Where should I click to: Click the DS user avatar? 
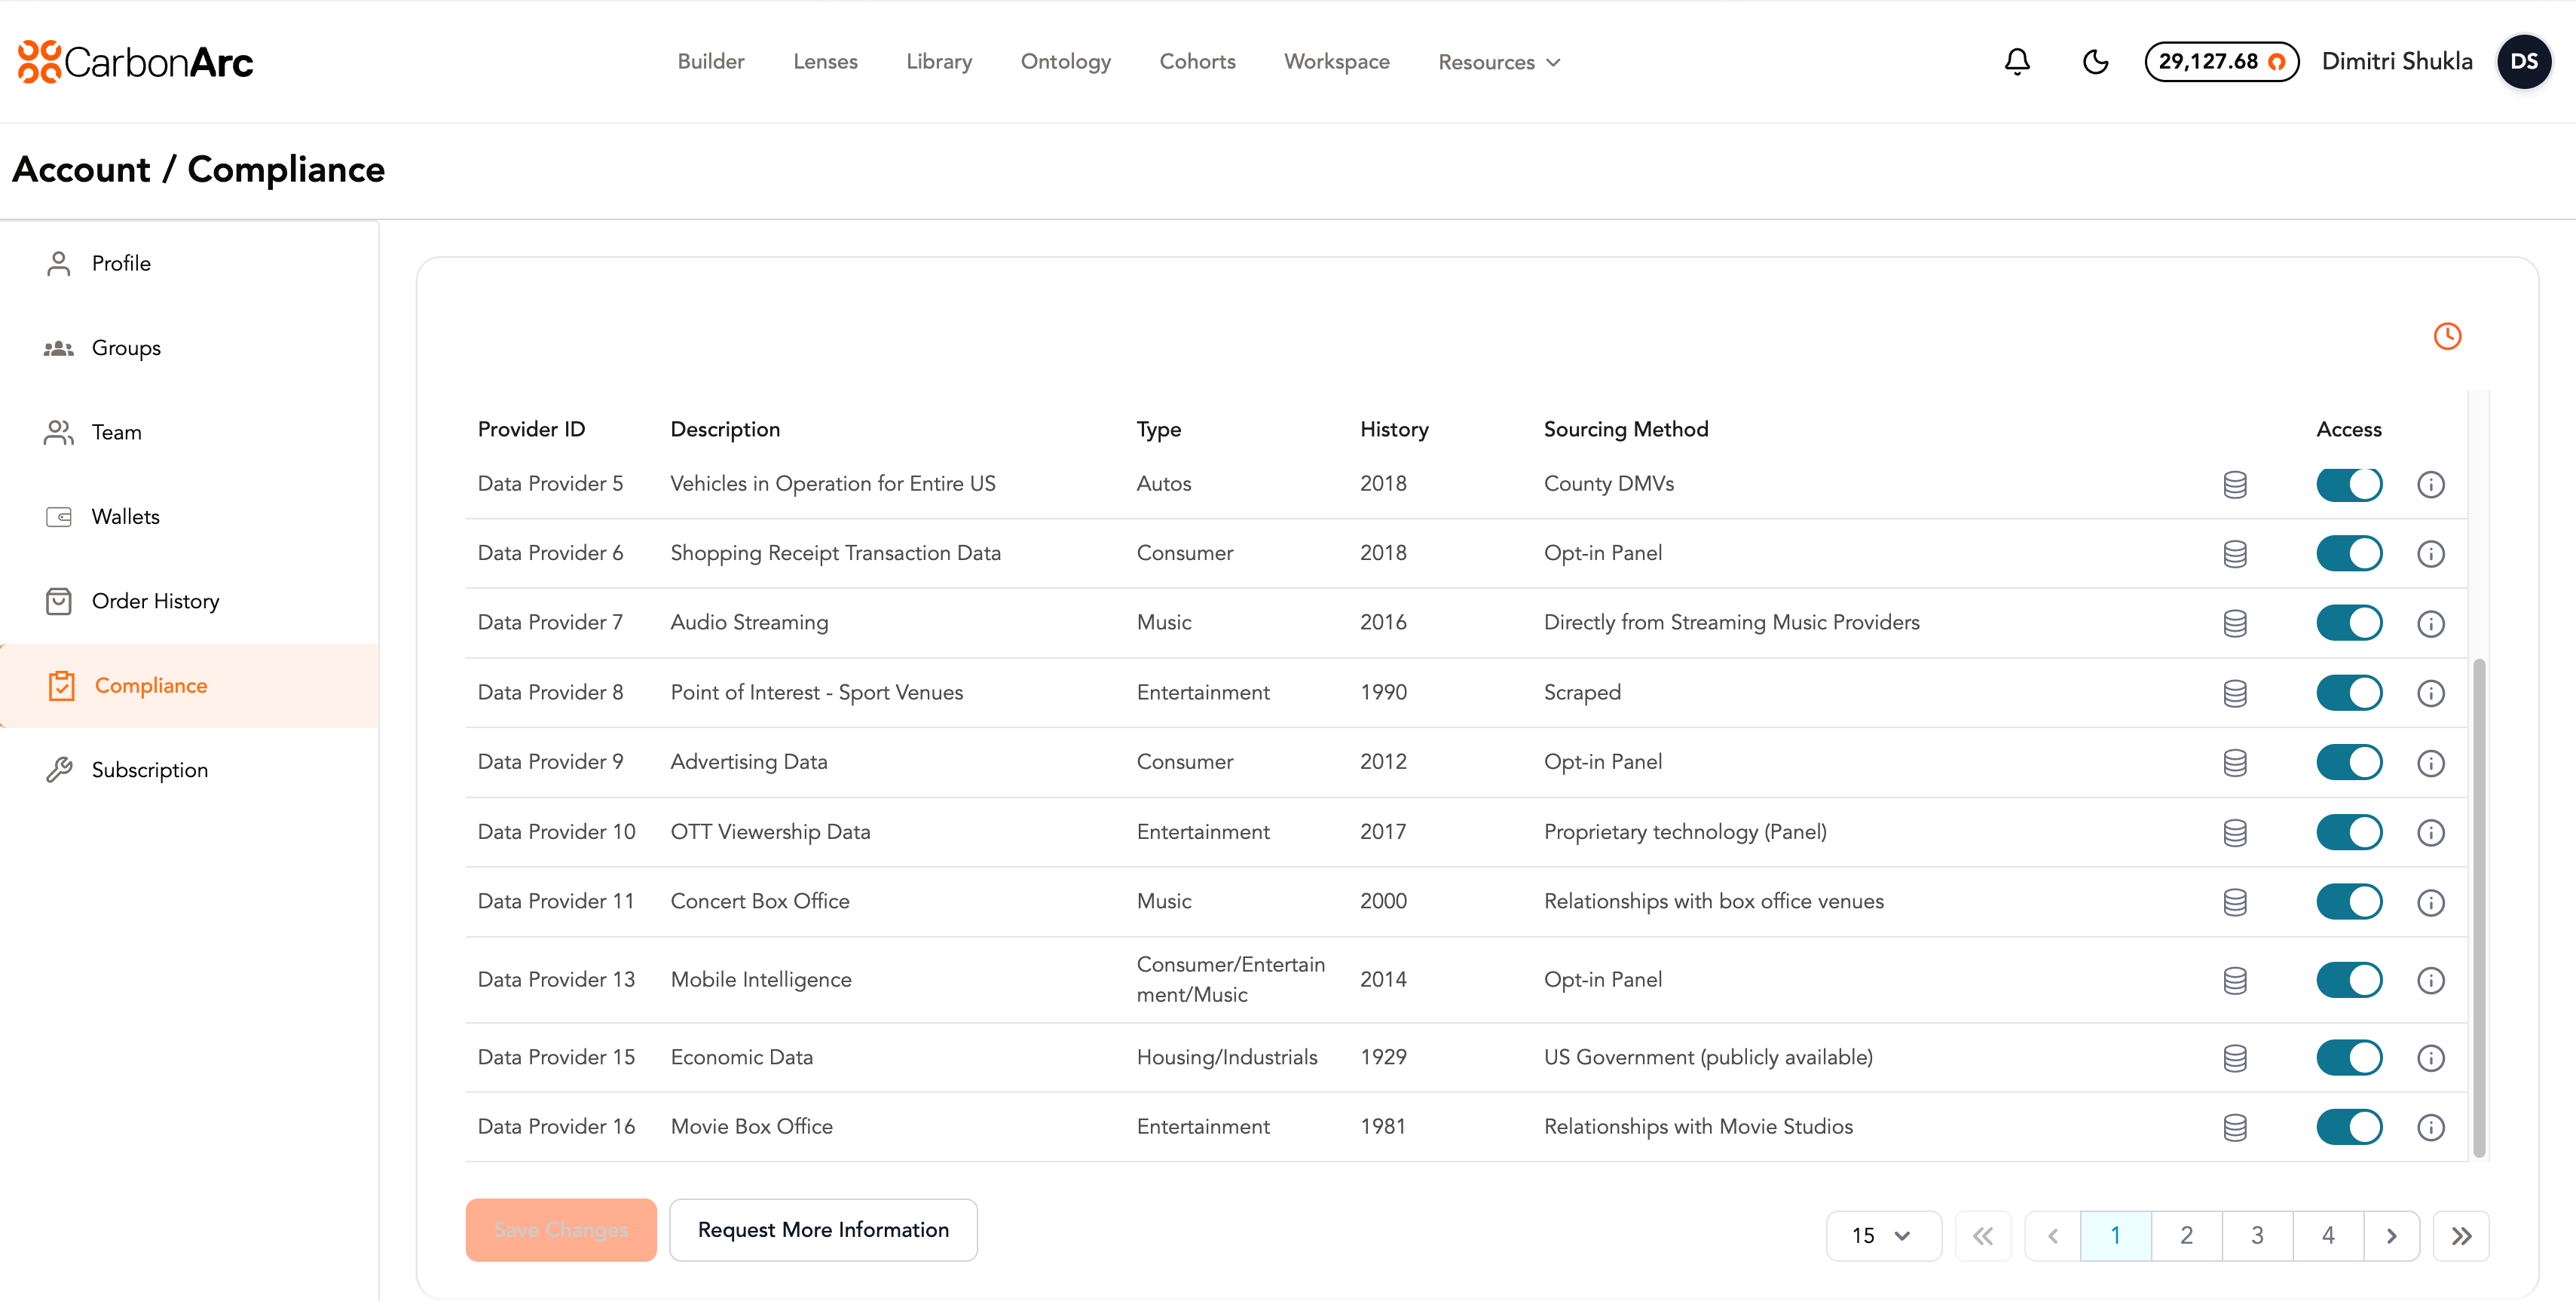pos(2524,62)
